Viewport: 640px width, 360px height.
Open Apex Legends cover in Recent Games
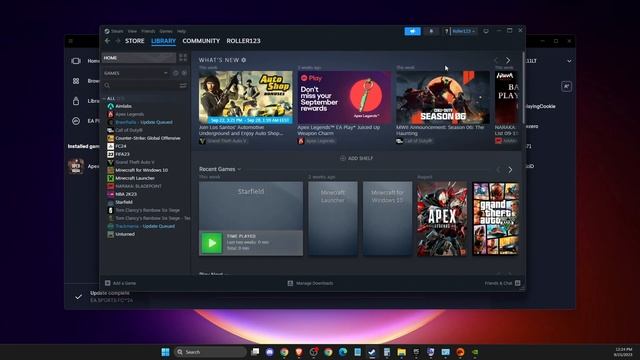pyautogui.click(x=442, y=219)
